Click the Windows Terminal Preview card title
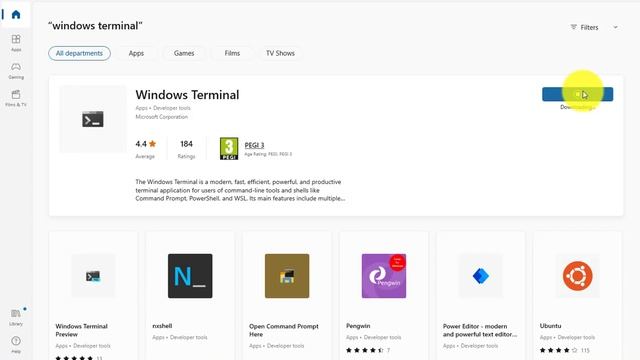This screenshot has height=360, width=640. [x=82, y=330]
